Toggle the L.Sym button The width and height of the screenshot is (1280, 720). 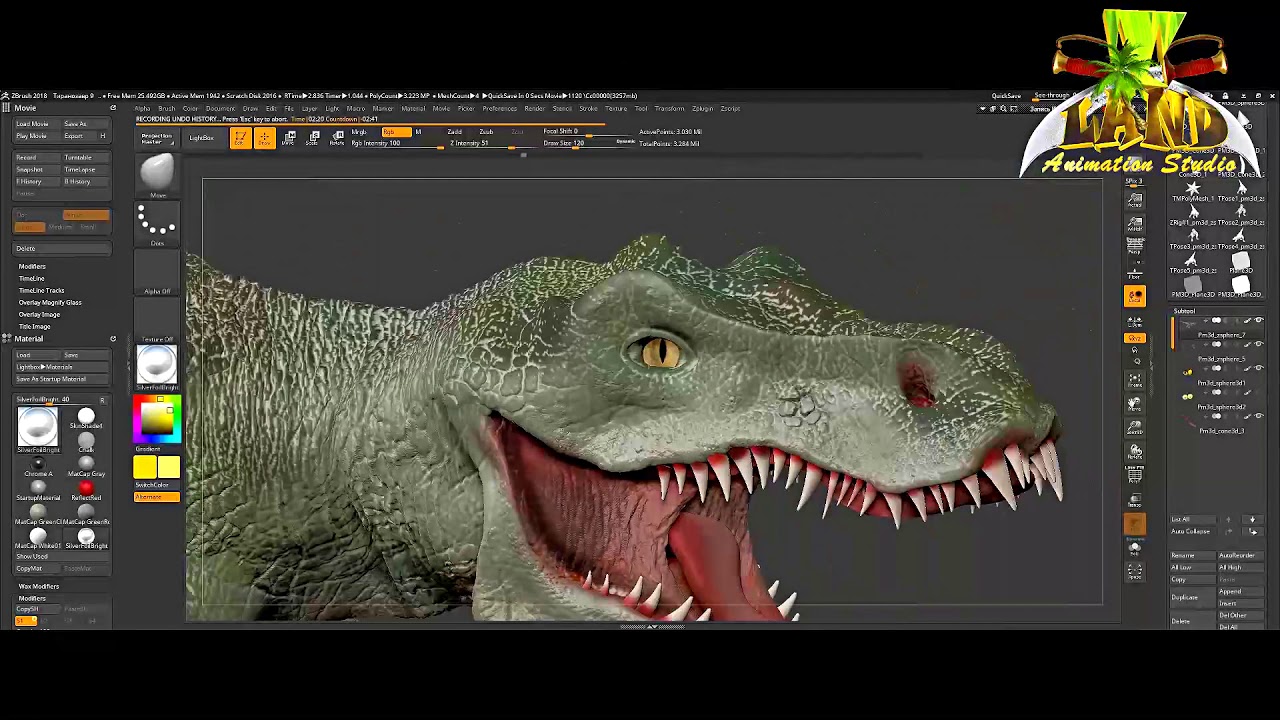1135,321
